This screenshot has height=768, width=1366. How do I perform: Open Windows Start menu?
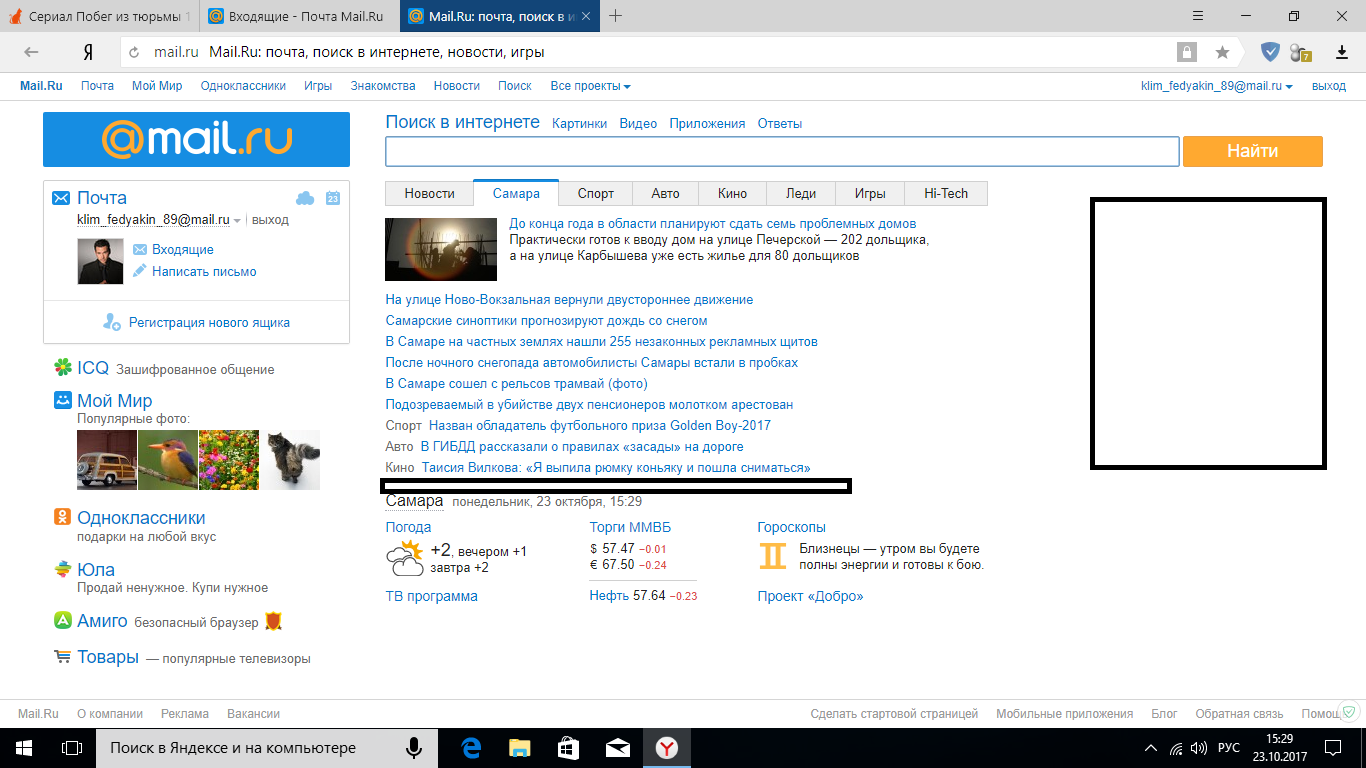click(23, 748)
